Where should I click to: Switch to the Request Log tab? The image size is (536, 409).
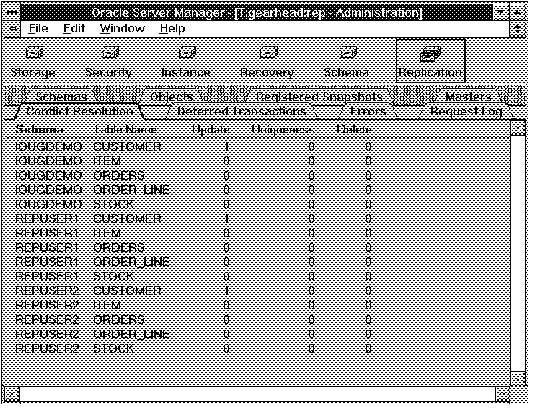tap(466, 111)
